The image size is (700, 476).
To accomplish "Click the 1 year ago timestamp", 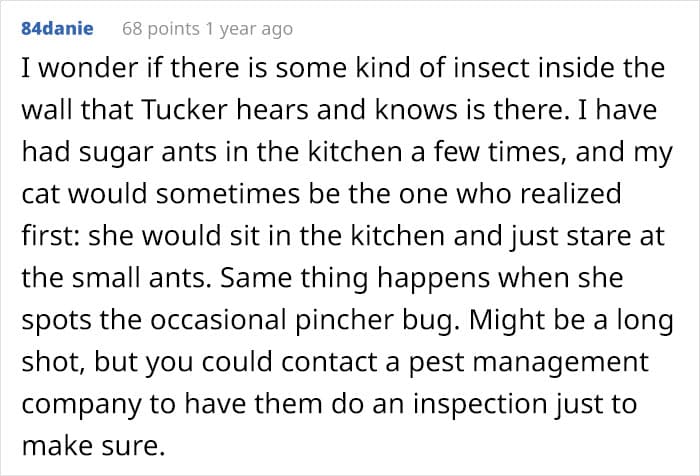I will click(x=249, y=29).
